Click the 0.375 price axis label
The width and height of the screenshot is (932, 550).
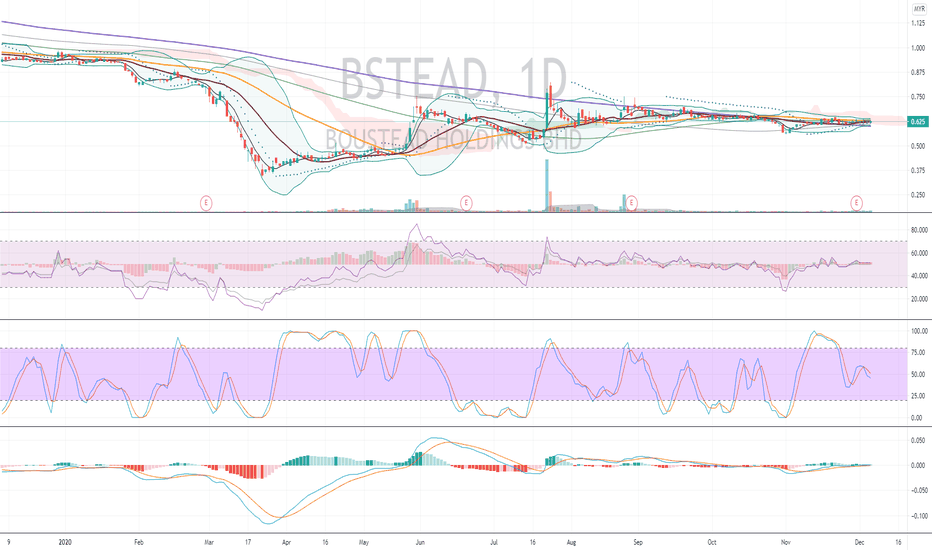(x=918, y=170)
